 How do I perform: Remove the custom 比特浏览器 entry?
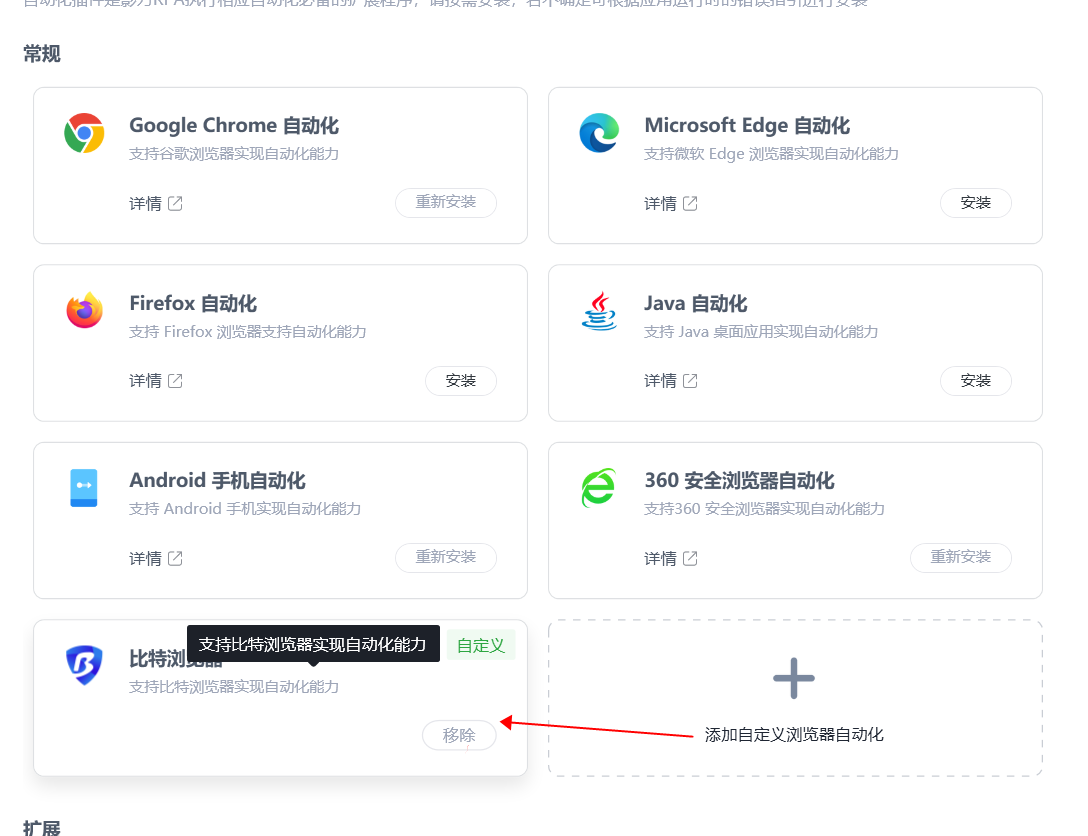459,735
